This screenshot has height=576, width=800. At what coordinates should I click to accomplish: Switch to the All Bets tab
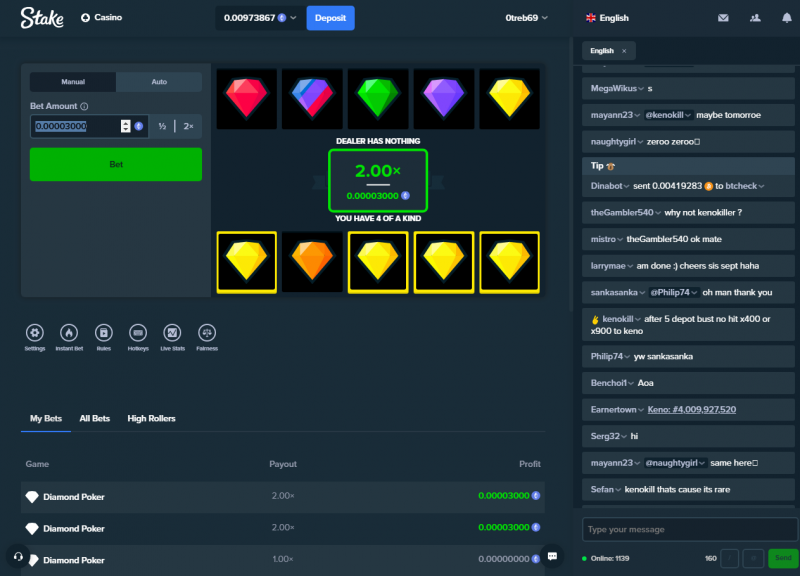tap(94, 418)
